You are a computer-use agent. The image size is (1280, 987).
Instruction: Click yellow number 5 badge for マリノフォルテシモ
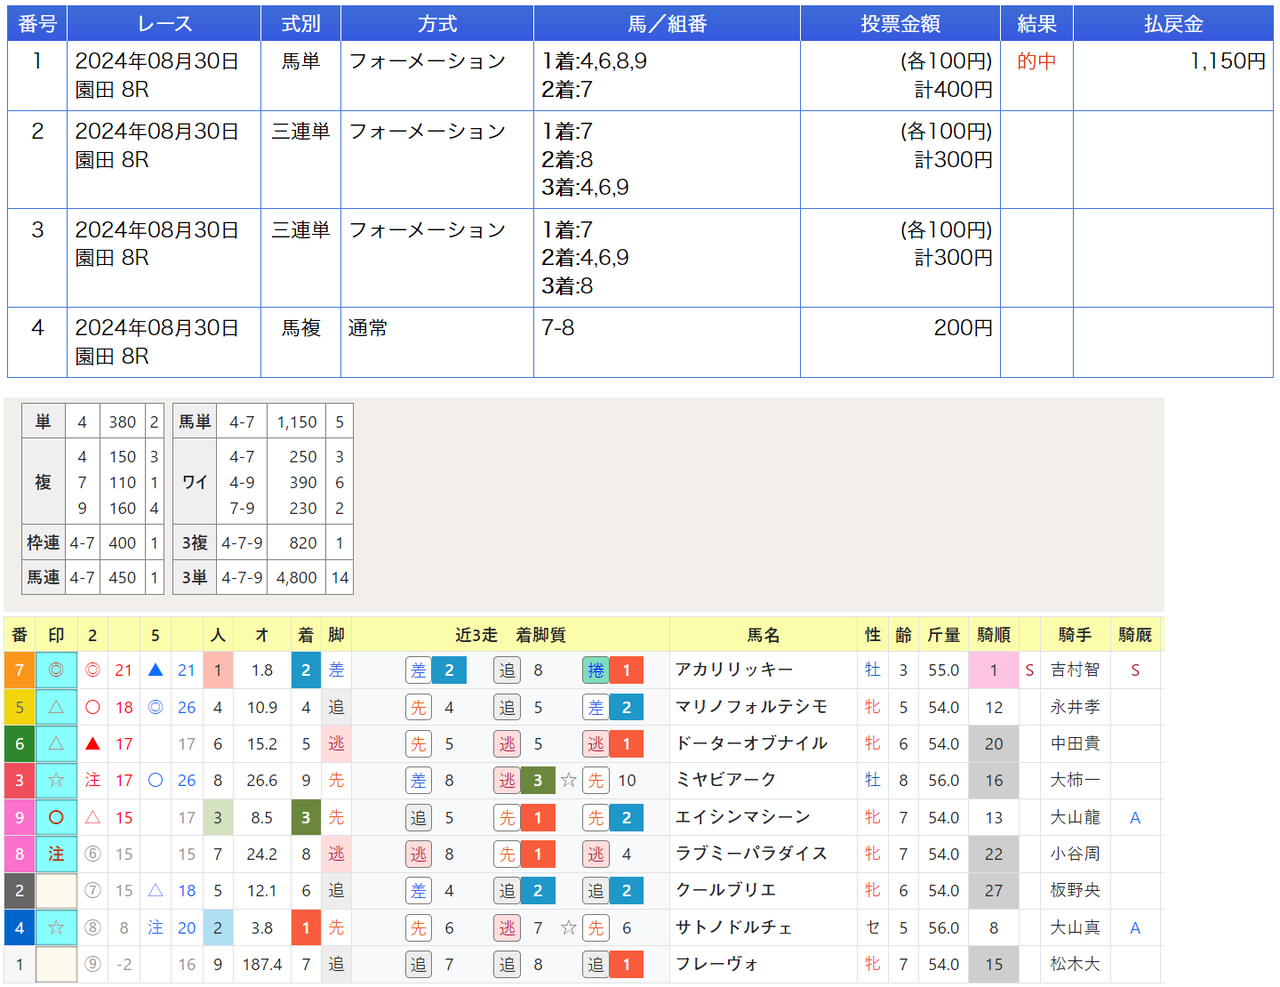tap(19, 707)
